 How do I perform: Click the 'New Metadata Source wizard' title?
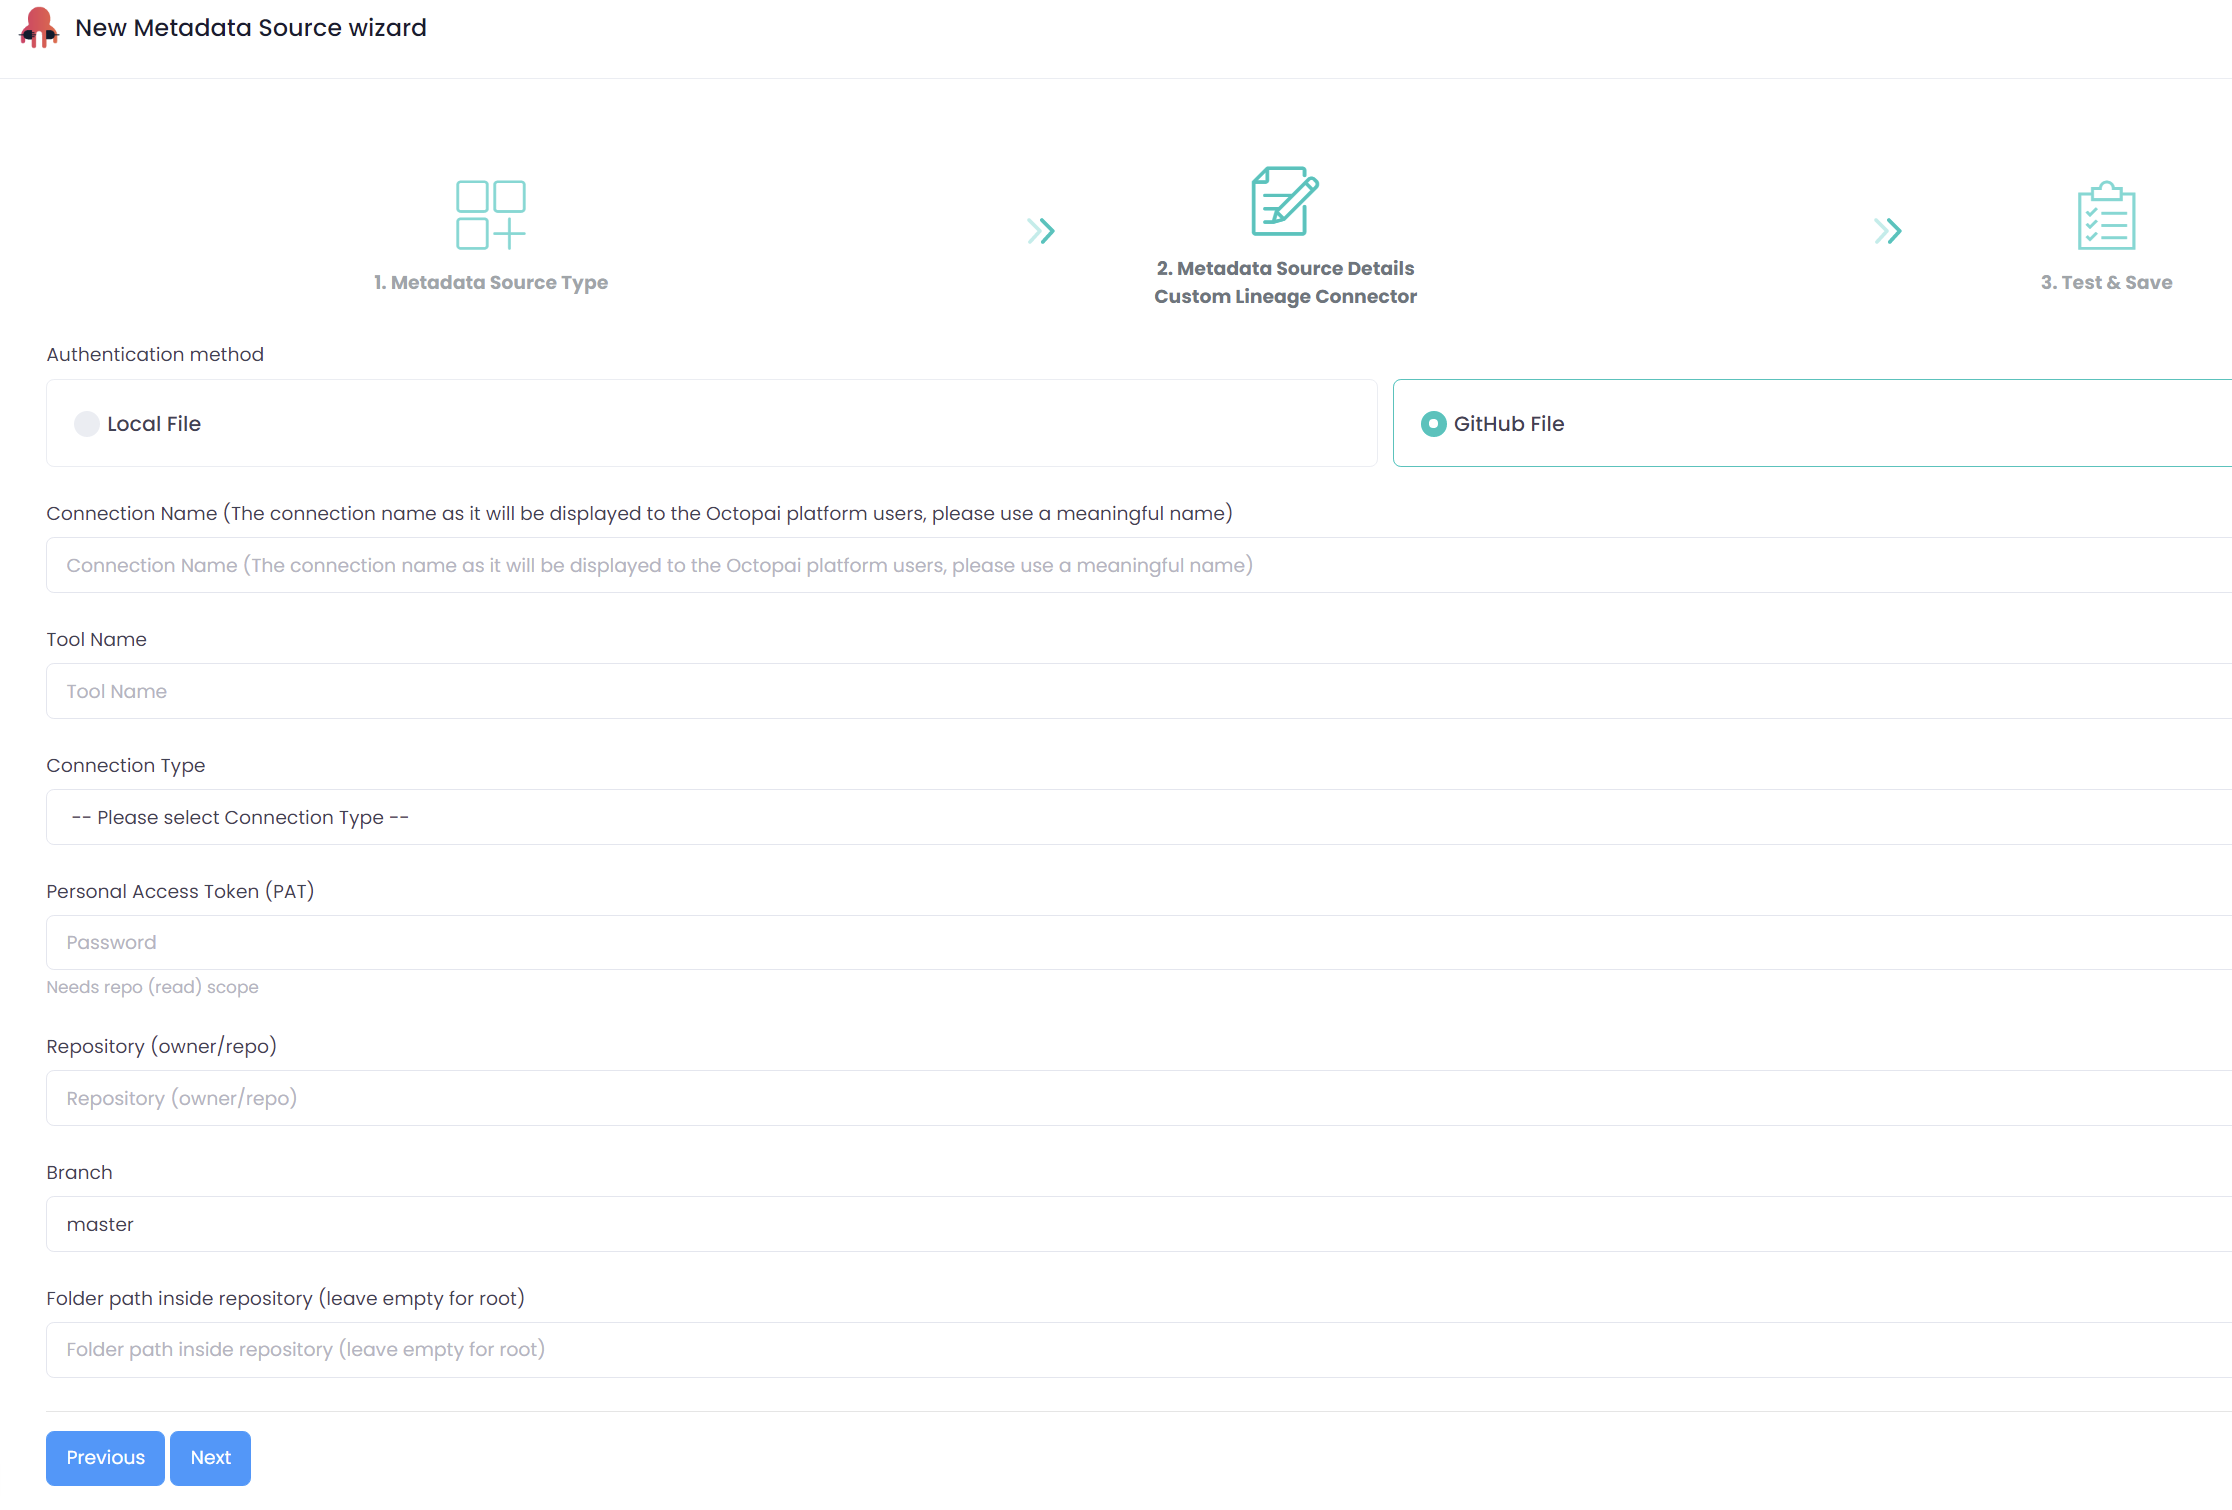pyautogui.click(x=251, y=28)
